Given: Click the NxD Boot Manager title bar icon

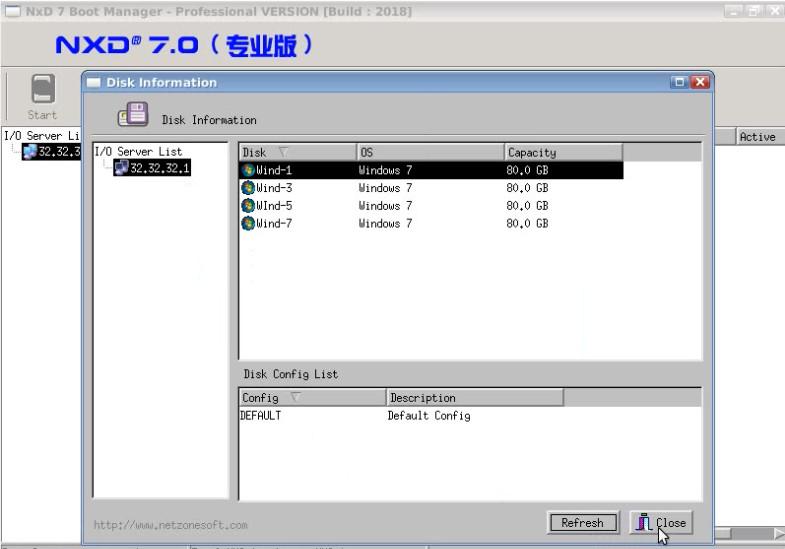Looking at the screenshot, I should pos(13,11).
